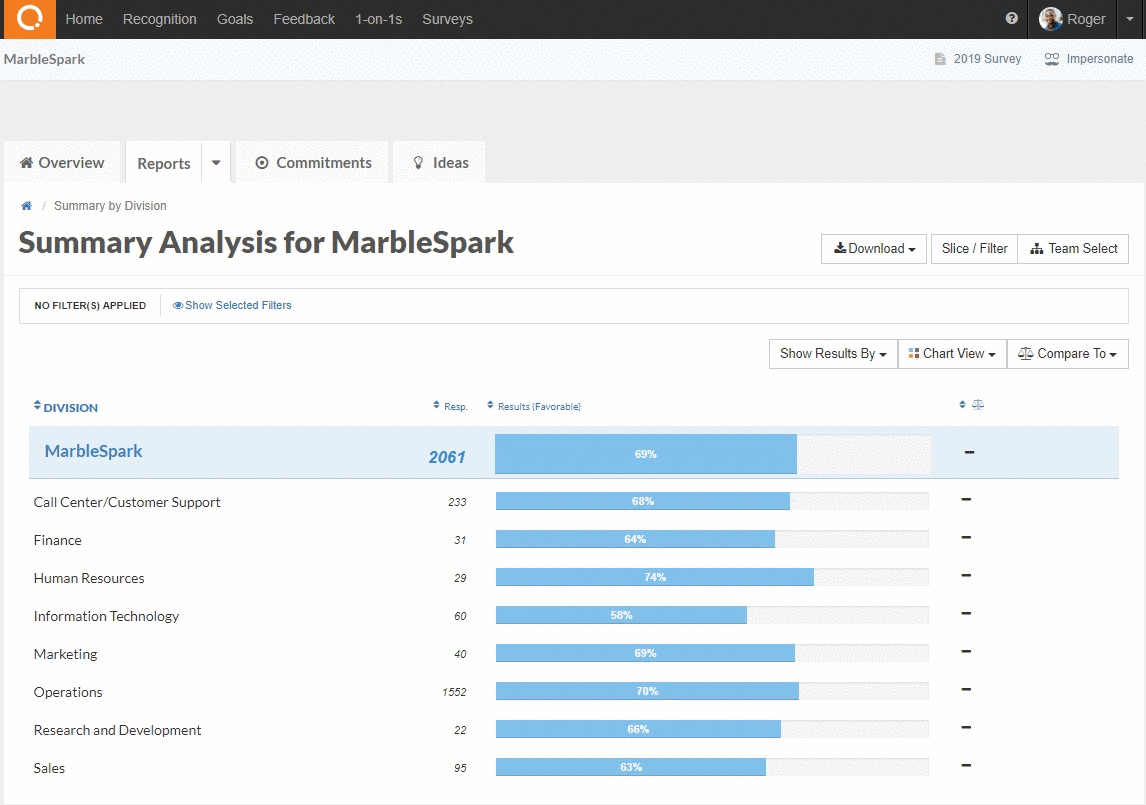Sort by the Resp. column sort icon
The image size is (1146, 805).
[x=436, y=405]
